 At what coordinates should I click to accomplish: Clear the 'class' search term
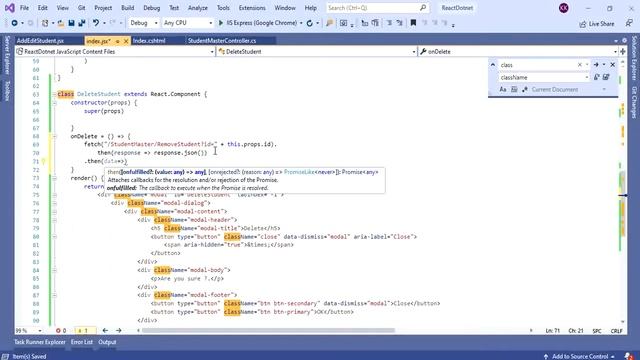pos(580,65)
